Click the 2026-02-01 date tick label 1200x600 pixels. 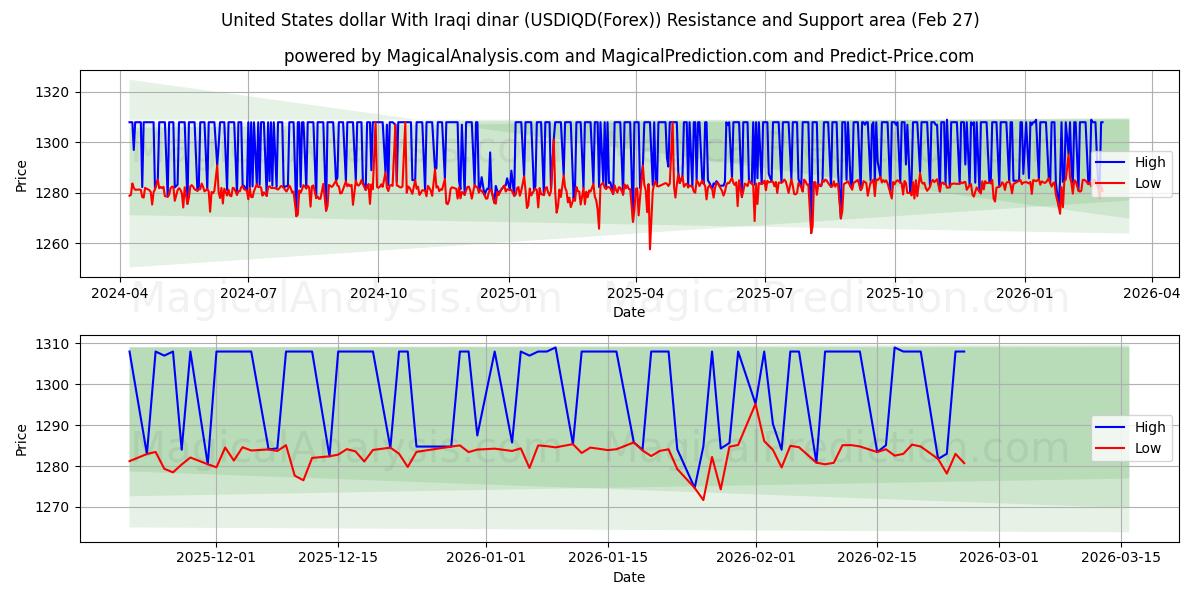point(755,558)
